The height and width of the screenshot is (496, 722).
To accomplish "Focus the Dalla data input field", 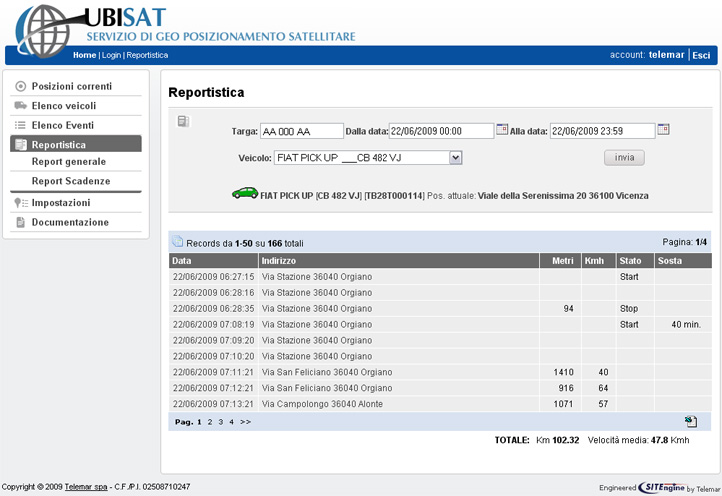I will [x=442, y=131].
